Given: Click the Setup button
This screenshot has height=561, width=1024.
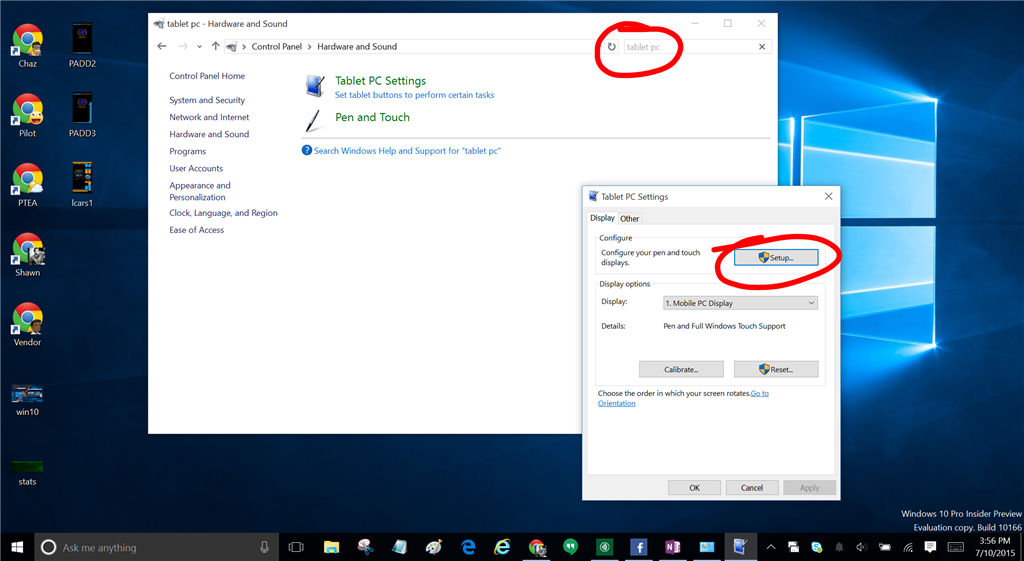Looking at the screenshot, I should point(776,257).
